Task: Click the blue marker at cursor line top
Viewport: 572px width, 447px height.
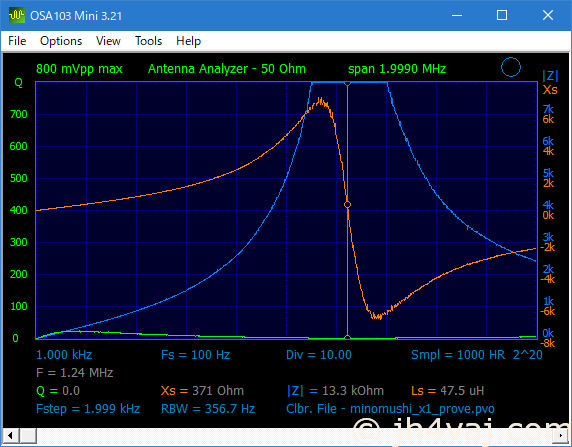Action: (x=347, y=84)
